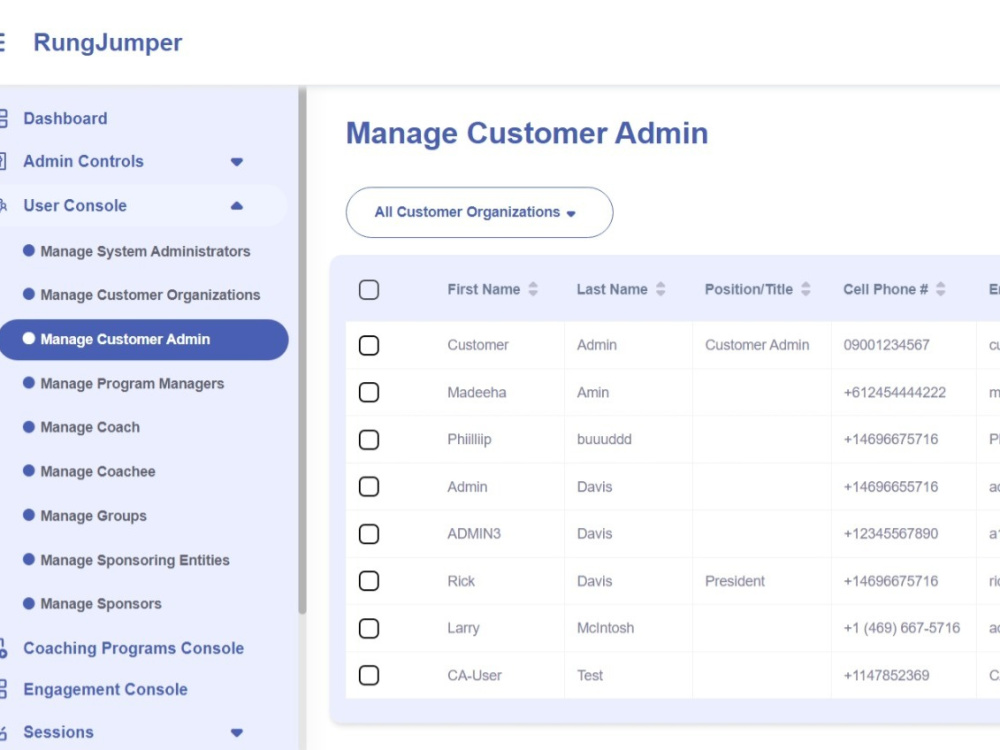Image resolution: width=1000 pixels, height=750 pixels.
Task: Check the Larry McIntosh row checkbox
Action: tap(369, 628)
